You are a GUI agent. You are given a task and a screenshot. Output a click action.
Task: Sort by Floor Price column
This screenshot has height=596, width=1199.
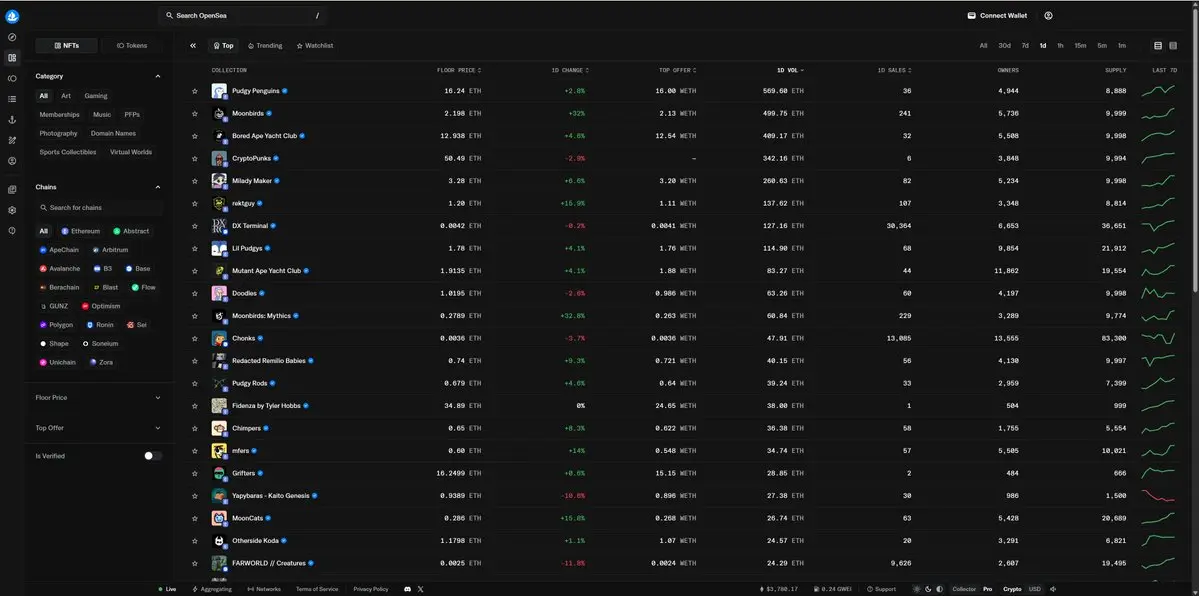click(x=459, y=70)
